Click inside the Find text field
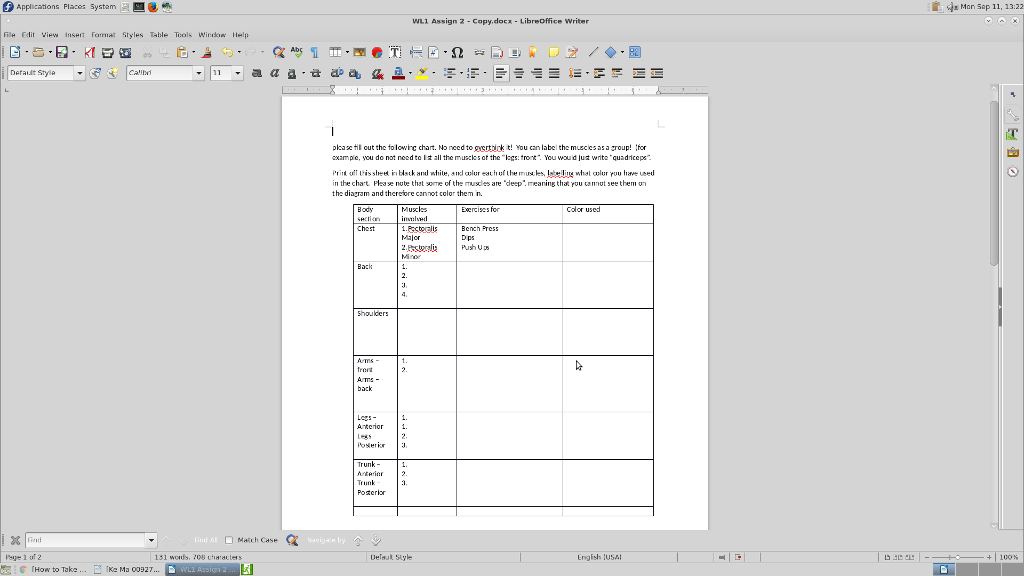Screen dimensions: 1024x576 [x=90, y=540]
